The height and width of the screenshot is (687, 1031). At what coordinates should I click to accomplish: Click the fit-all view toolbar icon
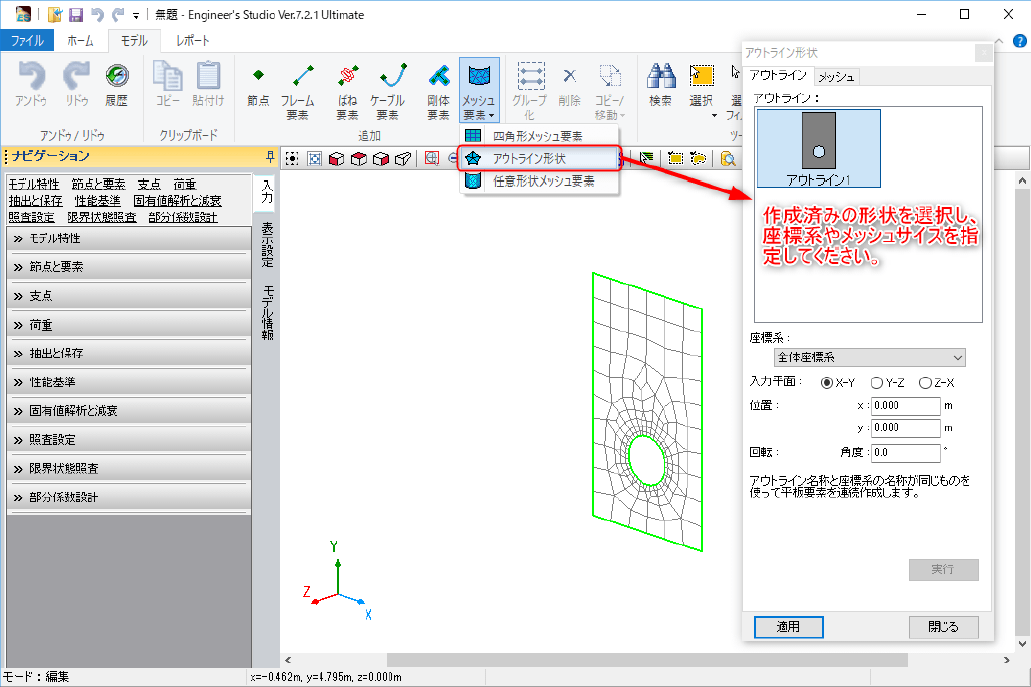tap(292, 158)
